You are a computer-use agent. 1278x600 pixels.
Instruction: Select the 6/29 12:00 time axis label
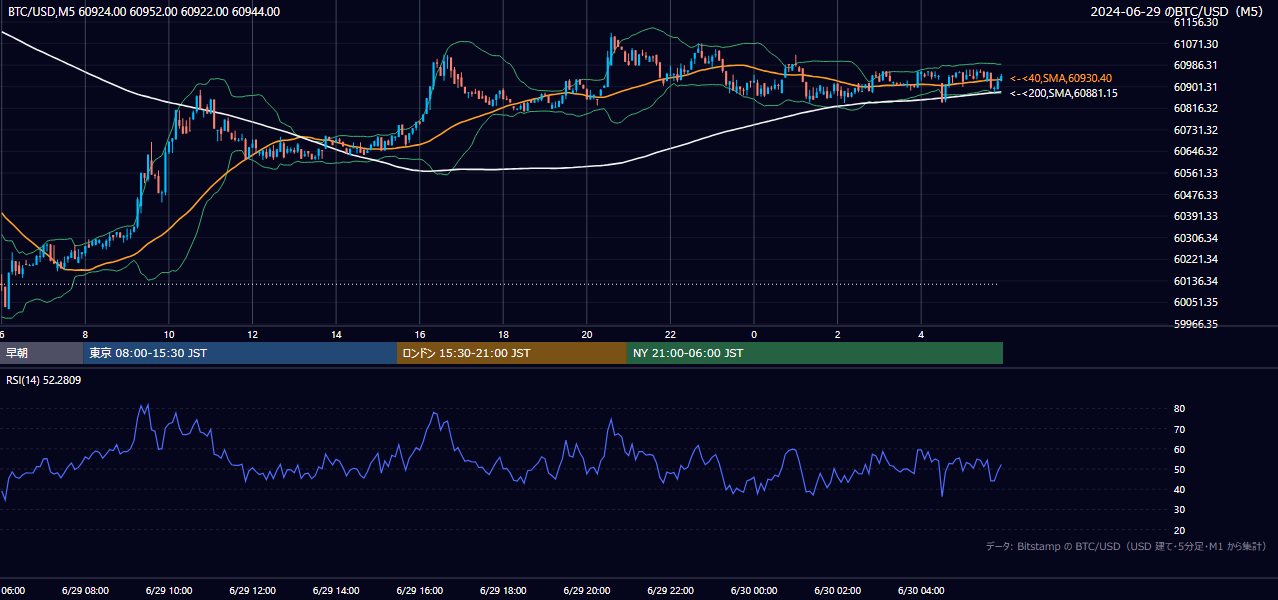click(252, 591)
